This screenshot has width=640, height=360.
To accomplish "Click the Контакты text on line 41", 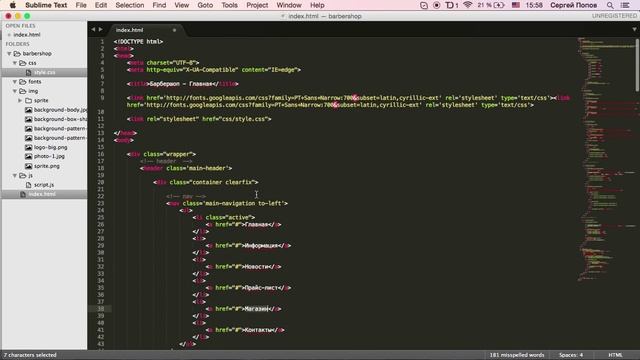I will click(258, 330).
